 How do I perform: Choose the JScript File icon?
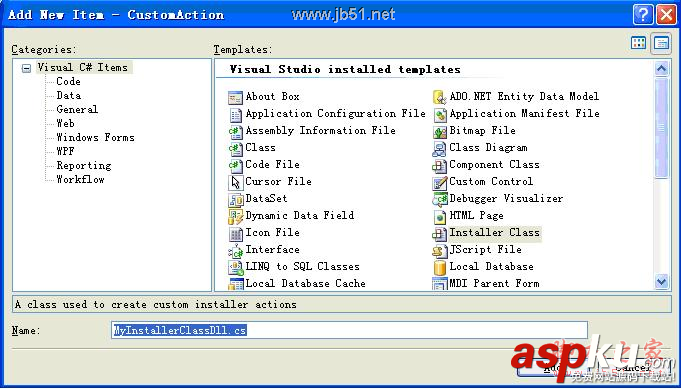[440, 251]
